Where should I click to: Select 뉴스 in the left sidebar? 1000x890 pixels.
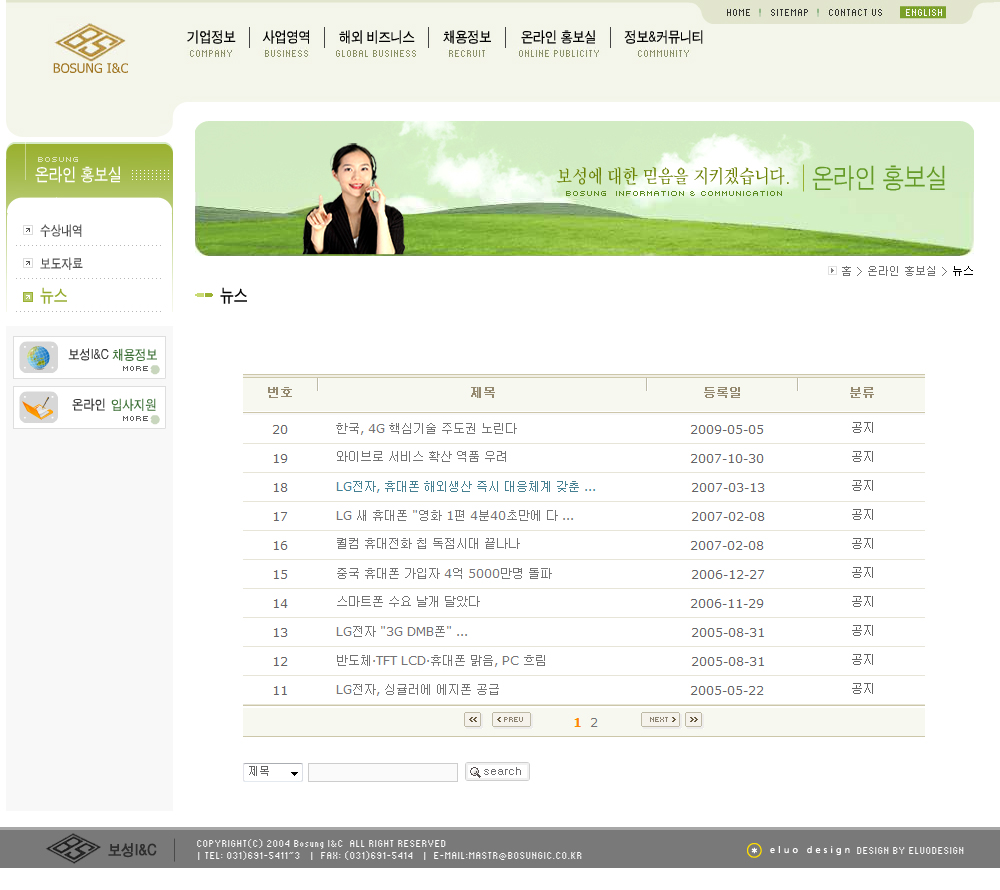[53, 296]
